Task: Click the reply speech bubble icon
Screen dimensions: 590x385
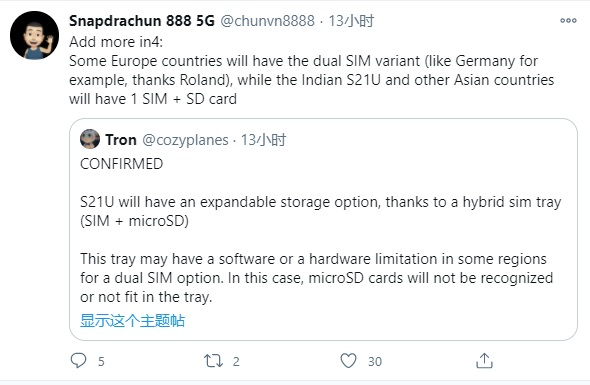Action: (78, 361)
